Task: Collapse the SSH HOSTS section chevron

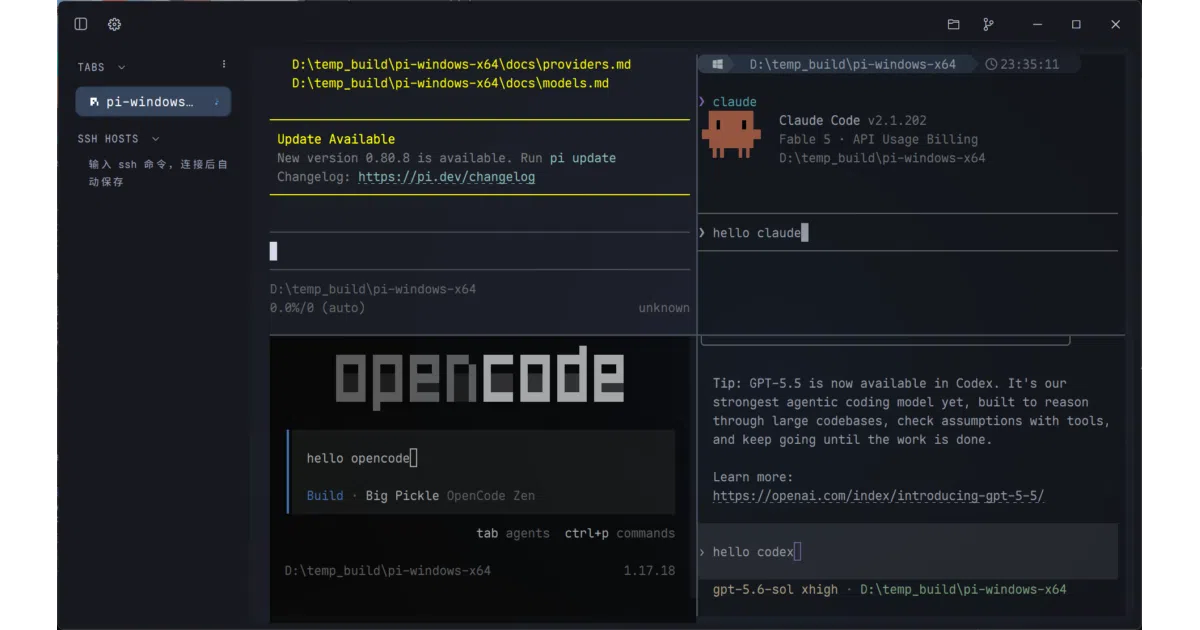Action: click(x=155, y=139)
